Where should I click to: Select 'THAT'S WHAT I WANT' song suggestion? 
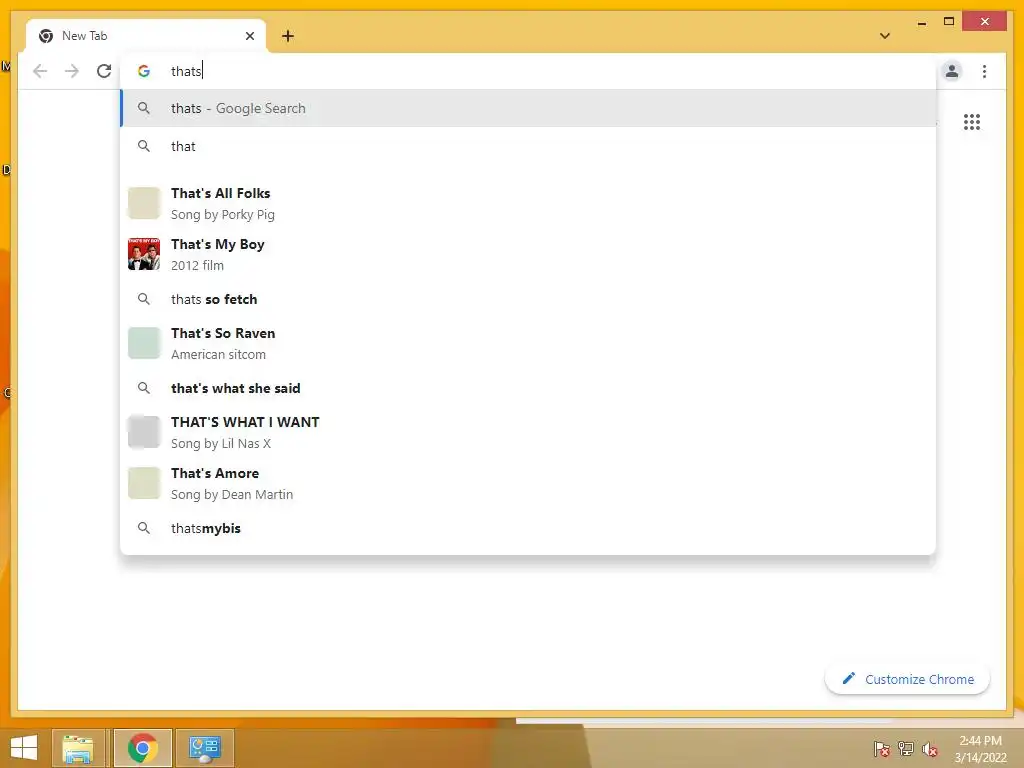[528, 432]
